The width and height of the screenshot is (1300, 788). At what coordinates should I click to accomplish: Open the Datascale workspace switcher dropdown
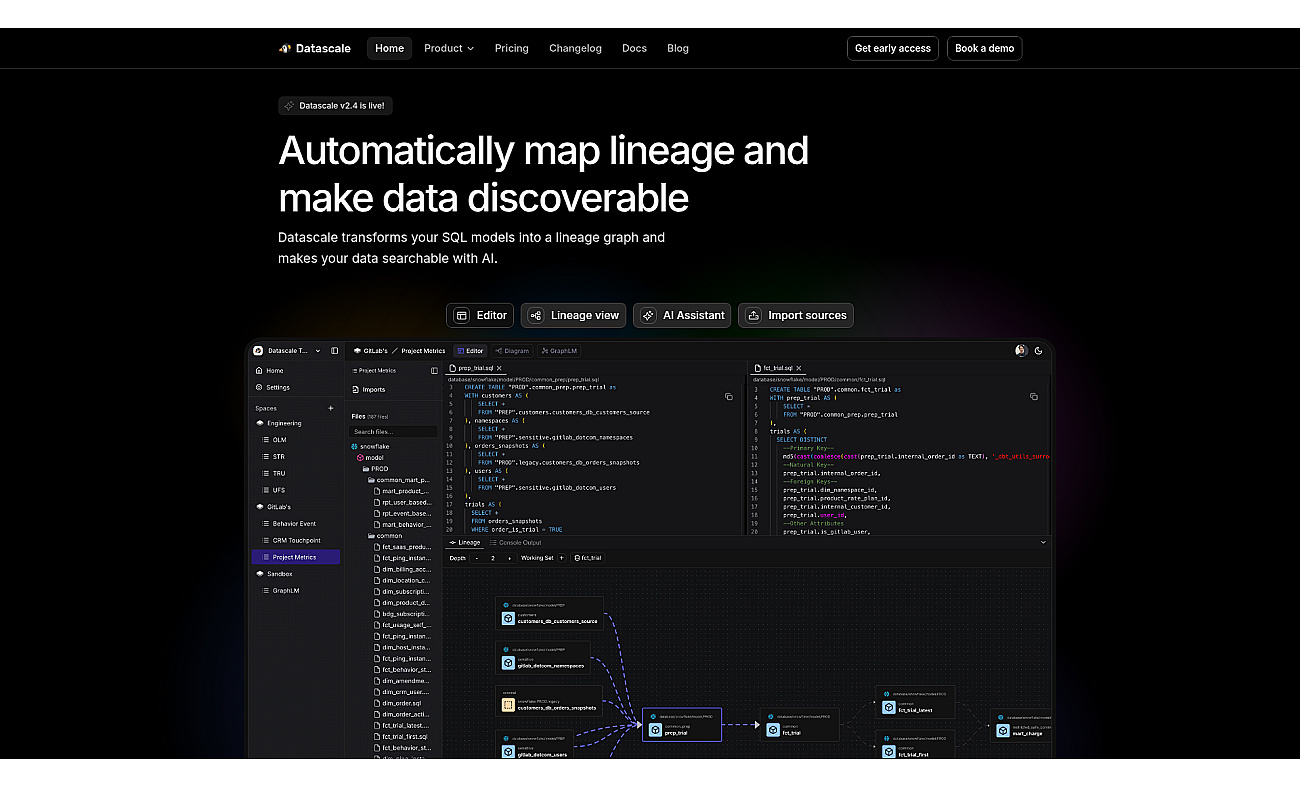(318, 351)
